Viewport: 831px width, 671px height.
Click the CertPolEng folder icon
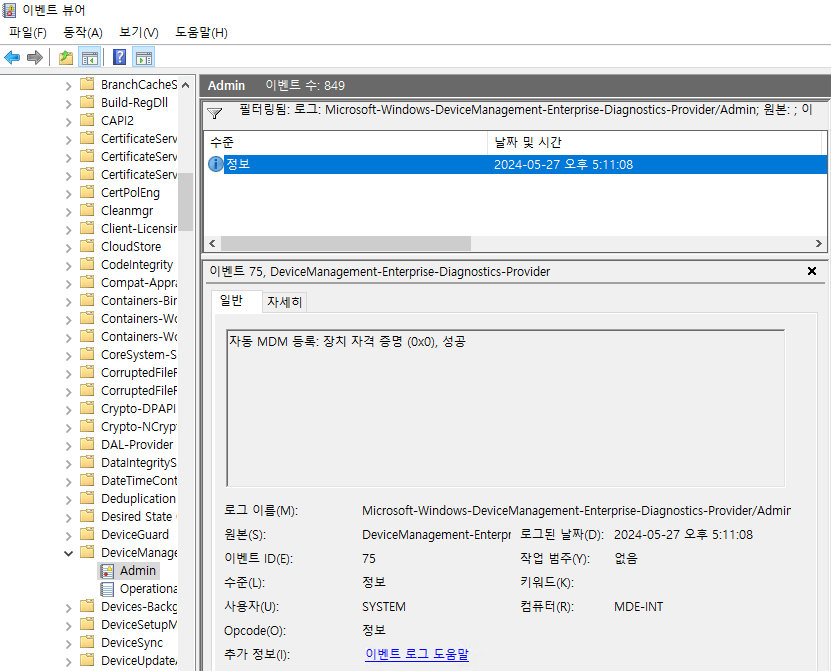click(x=87, y=192)
